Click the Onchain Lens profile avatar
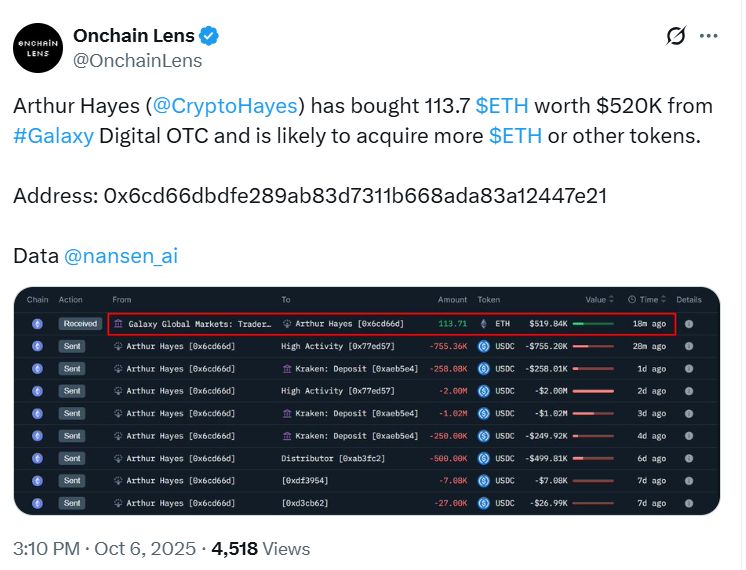 (37, 47)
